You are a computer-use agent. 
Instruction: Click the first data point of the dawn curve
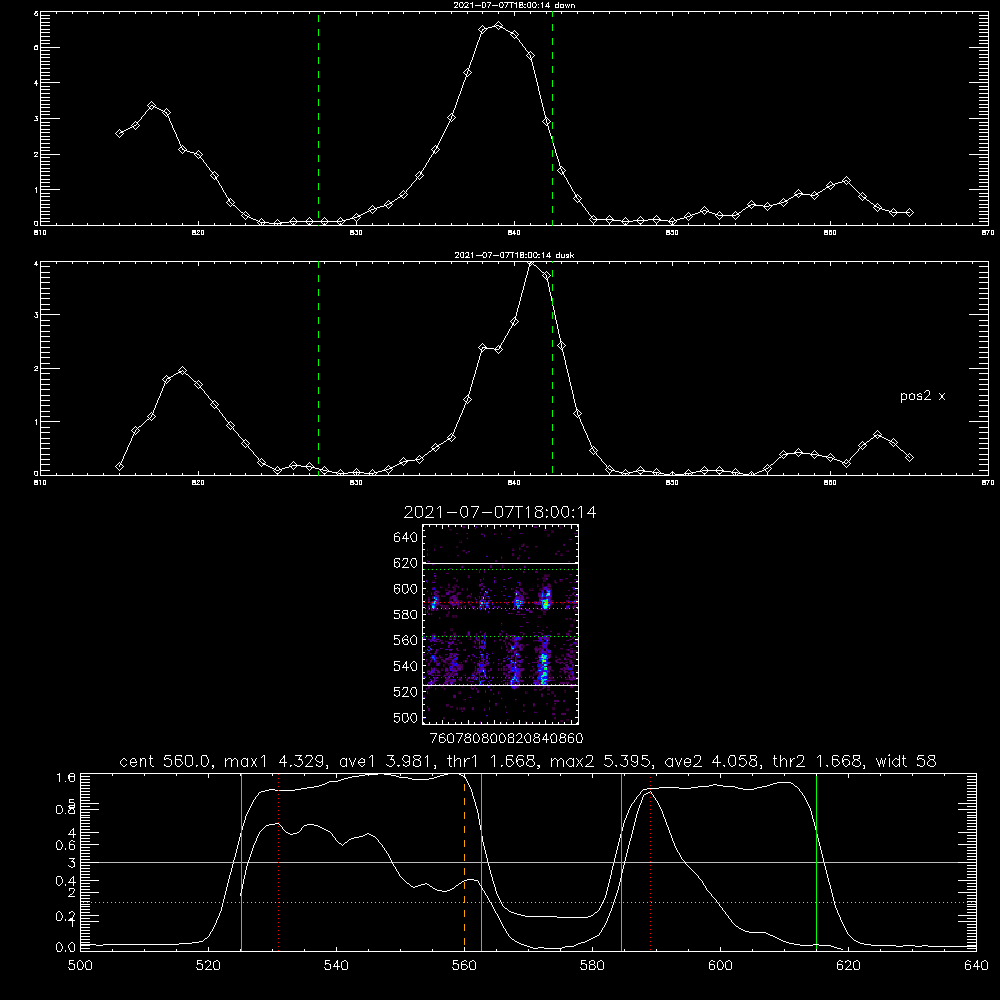119,133
